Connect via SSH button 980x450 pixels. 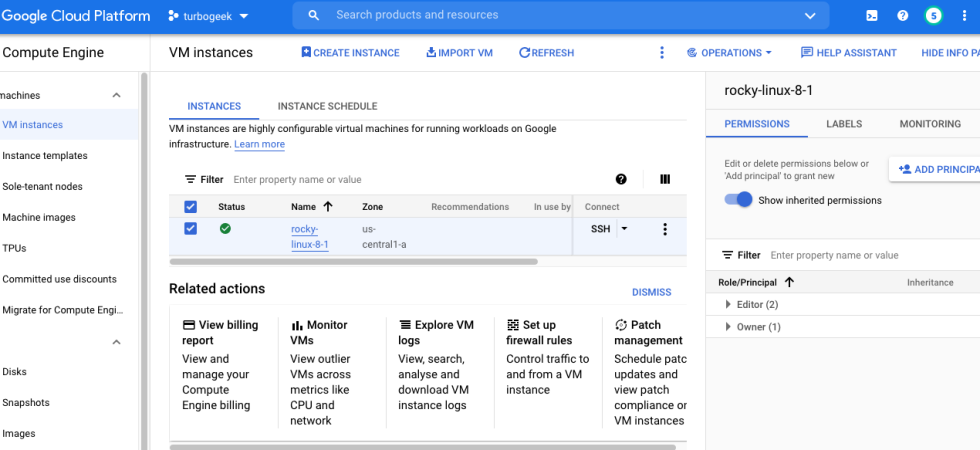[x=600, y=229]
